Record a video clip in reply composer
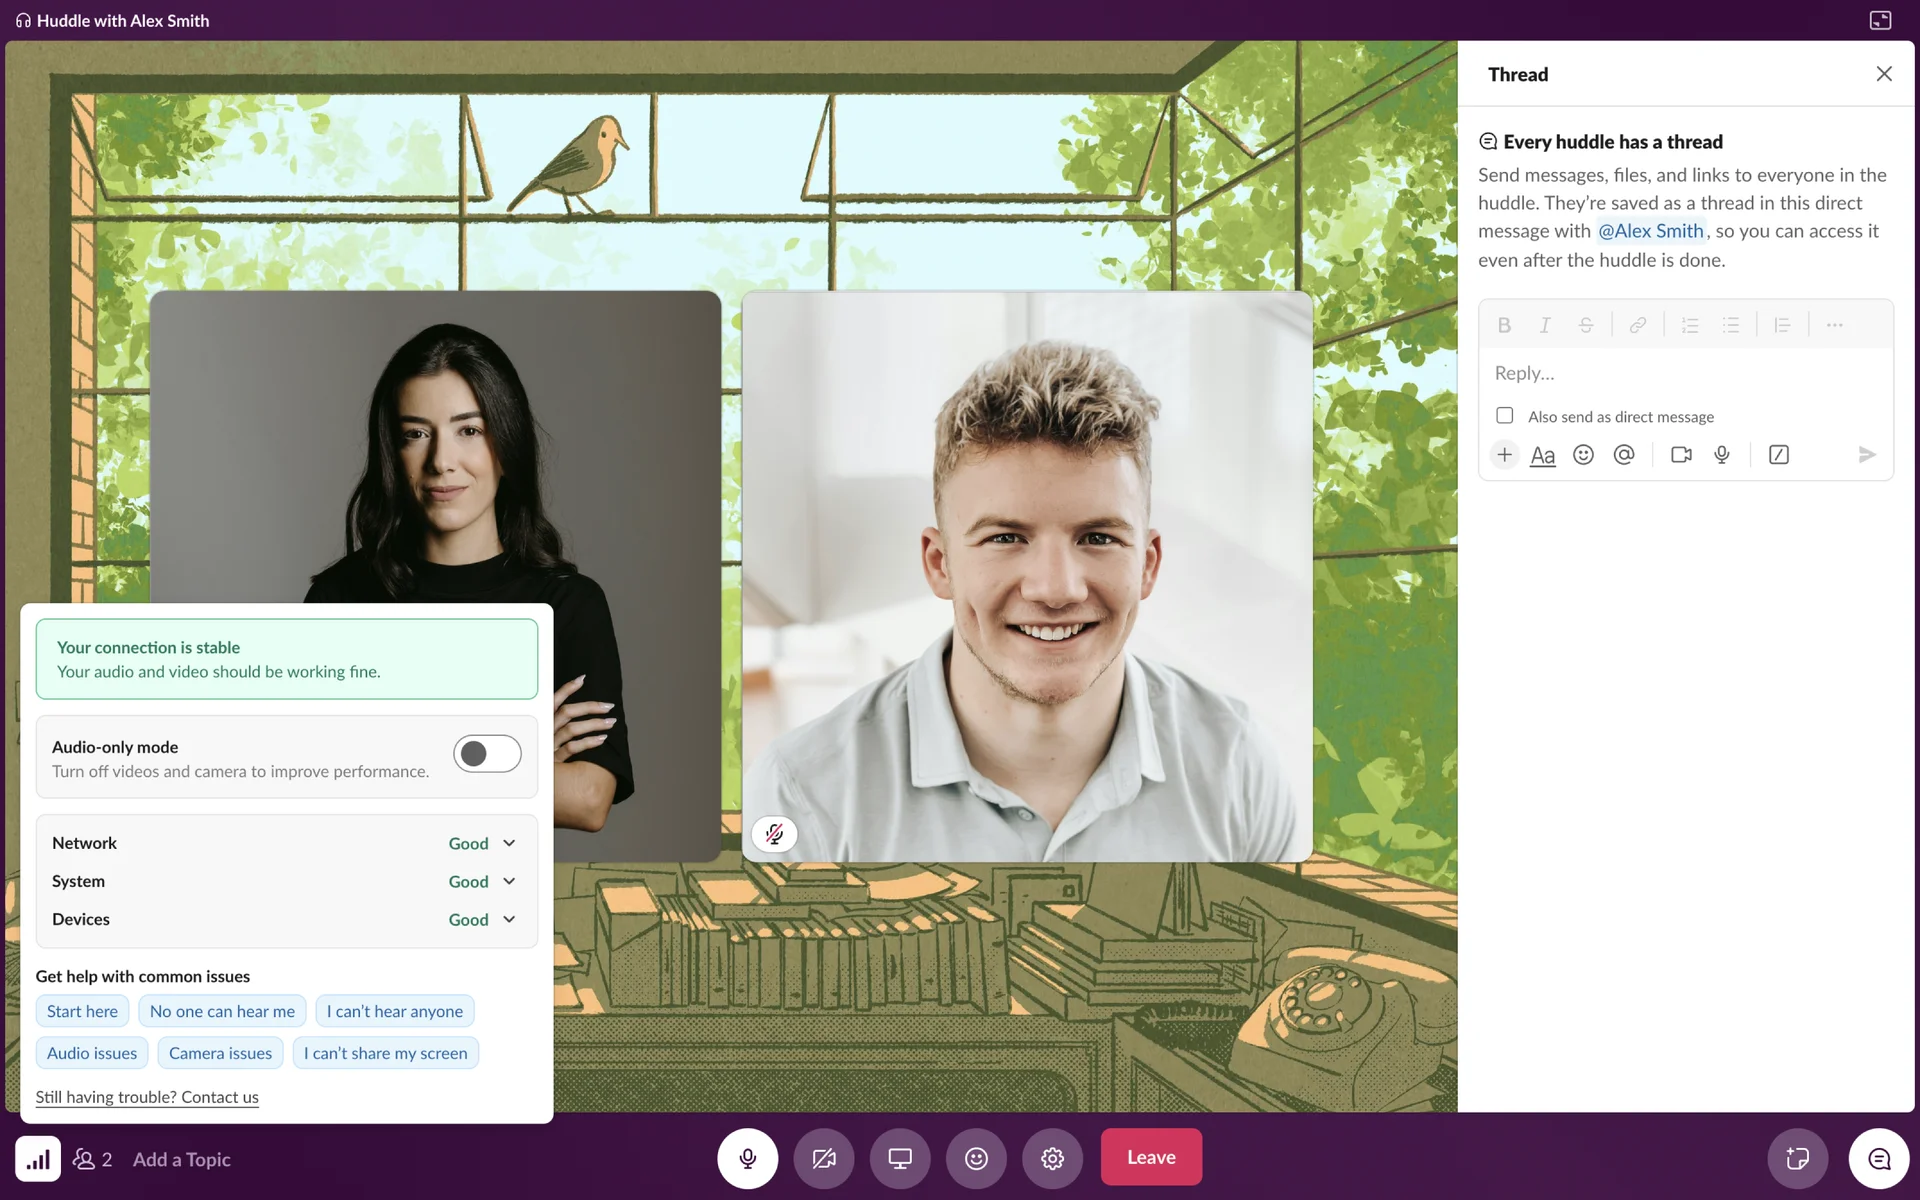This screenshot has height=1200, width=1920. (1681, 455)
